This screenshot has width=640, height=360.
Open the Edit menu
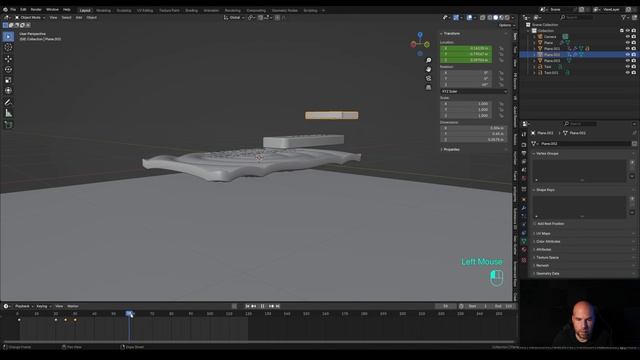tap(23, 10)
